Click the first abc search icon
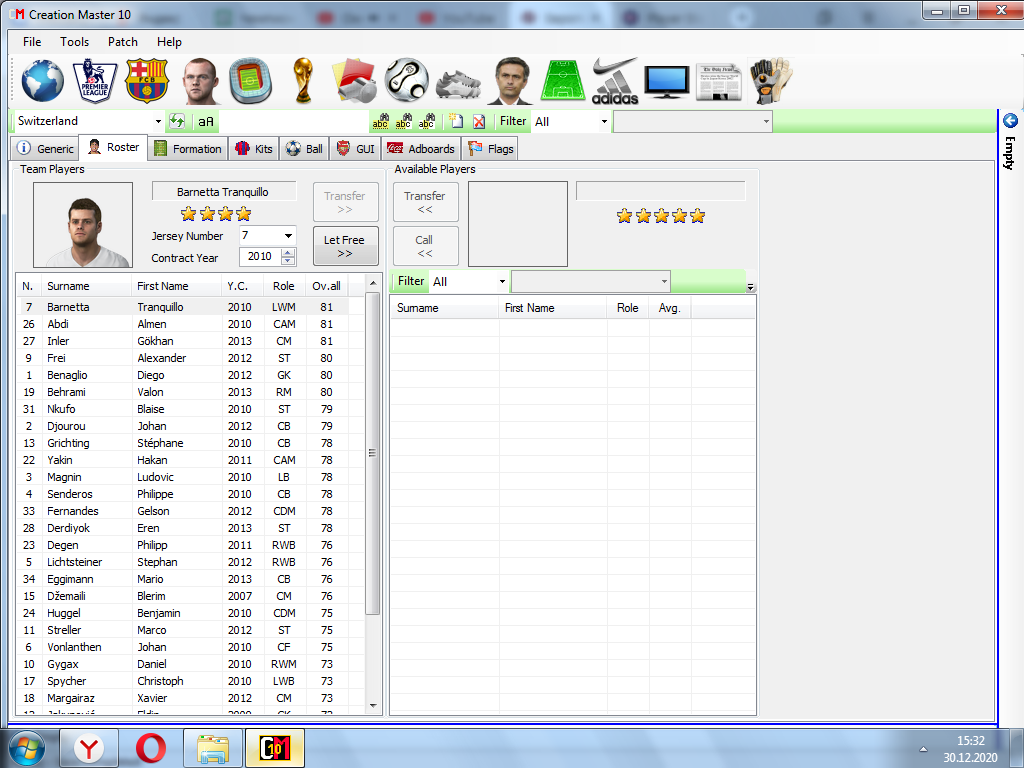 [x=380, y=121]
